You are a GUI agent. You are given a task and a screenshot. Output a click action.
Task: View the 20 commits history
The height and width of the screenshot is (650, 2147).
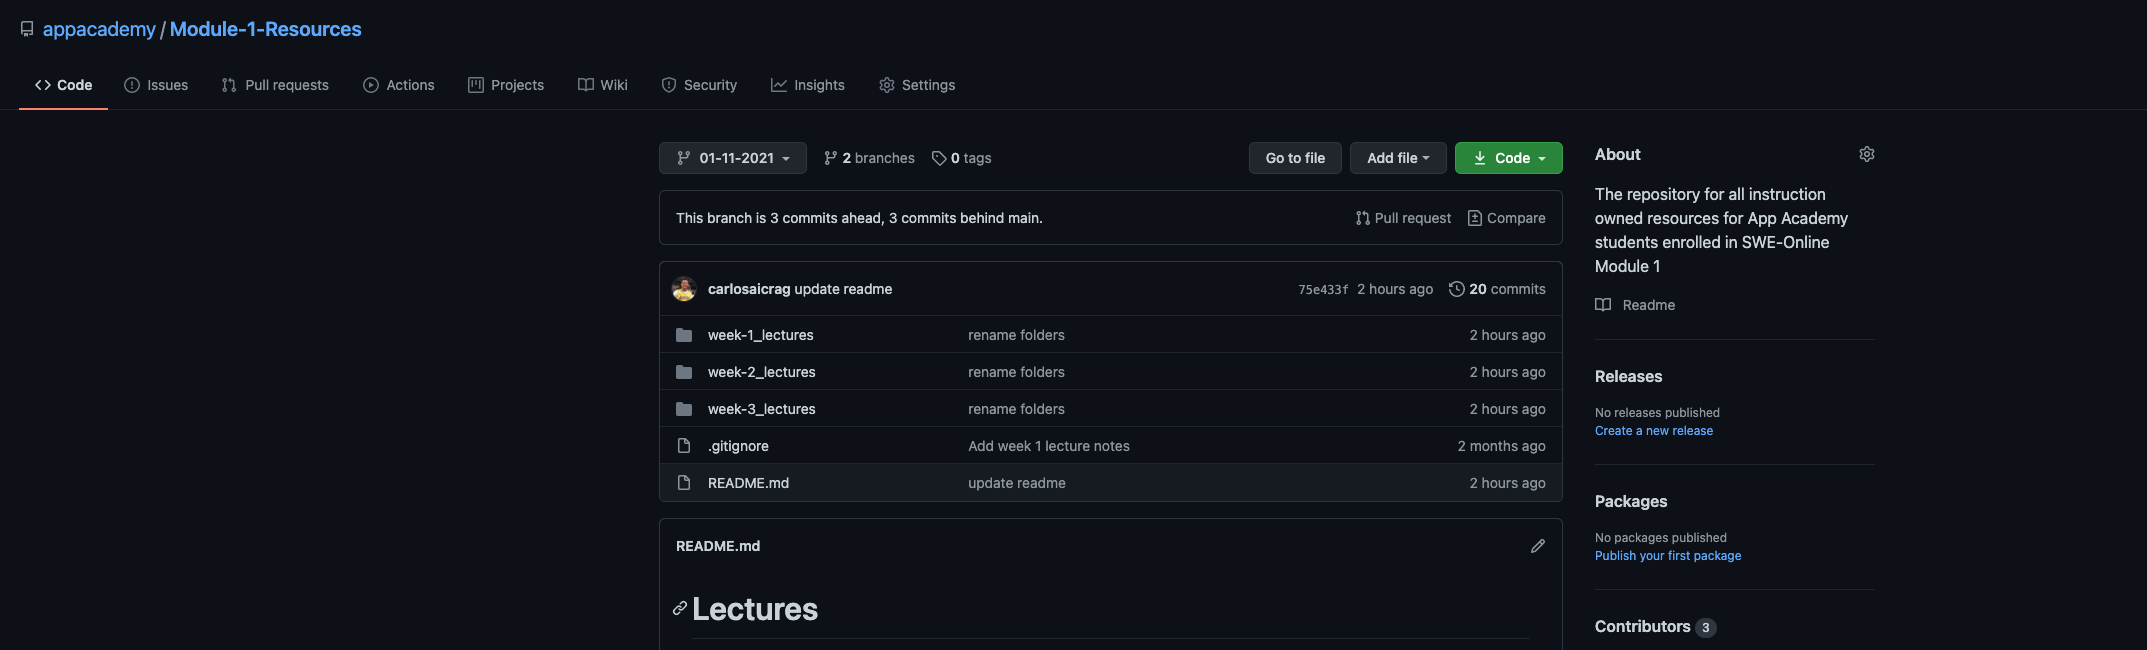coord(1497,289)
